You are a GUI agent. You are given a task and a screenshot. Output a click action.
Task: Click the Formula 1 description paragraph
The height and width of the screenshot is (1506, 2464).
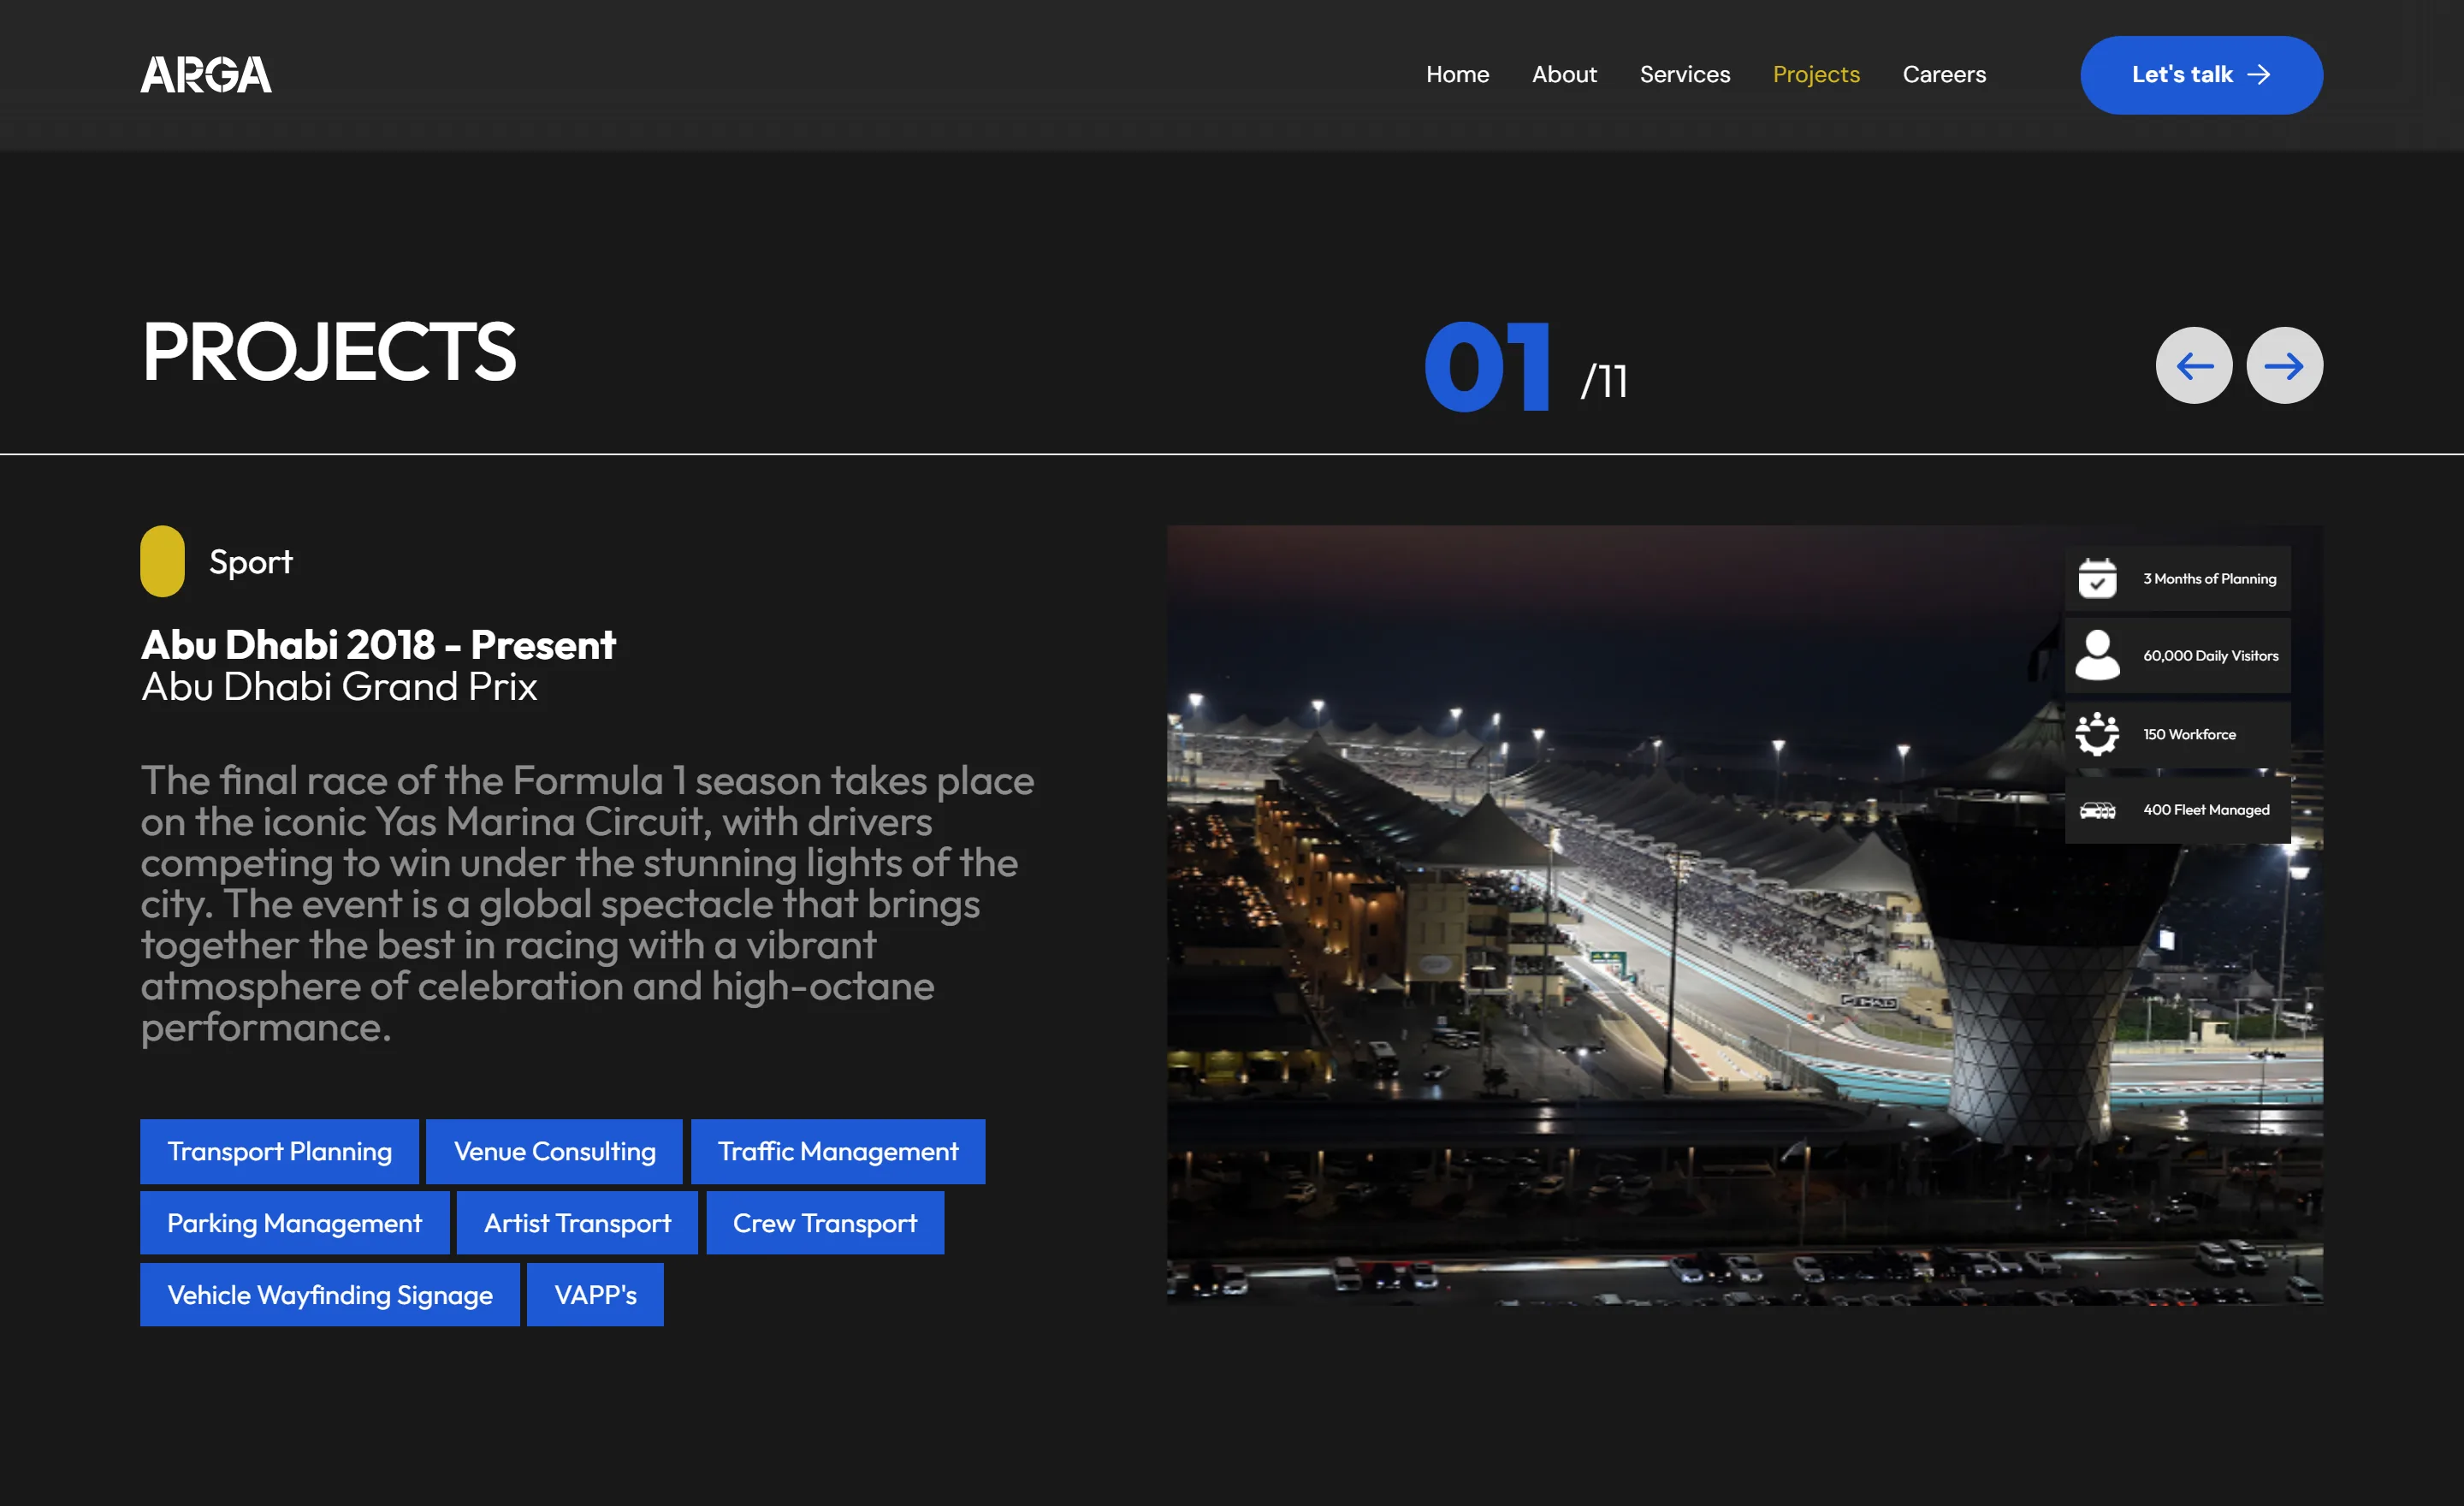pyautogui.click(x=587, y=904)
